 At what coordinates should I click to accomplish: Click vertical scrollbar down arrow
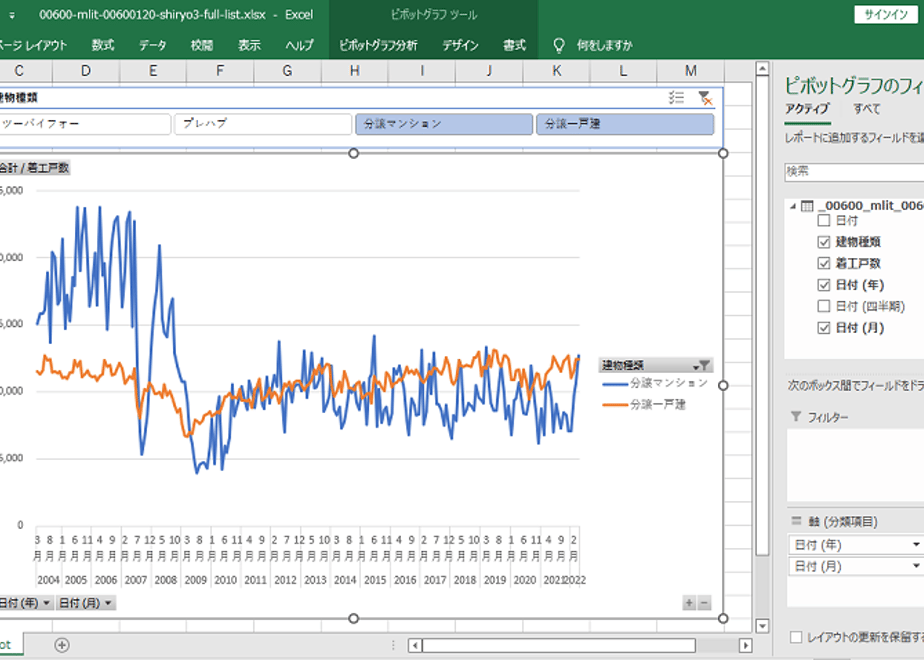[x=762, y=626]
